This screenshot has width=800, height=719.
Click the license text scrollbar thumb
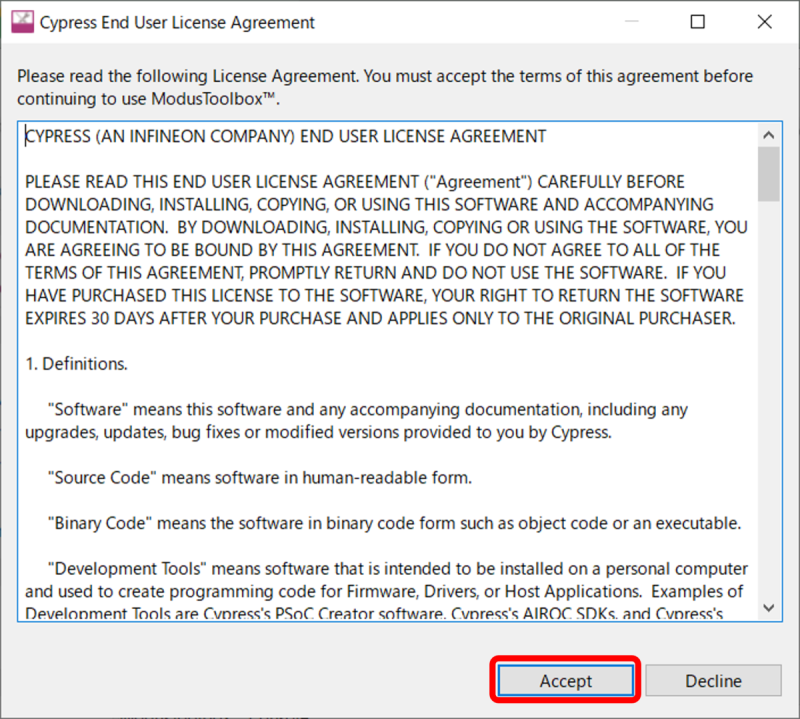pos(768,174)
